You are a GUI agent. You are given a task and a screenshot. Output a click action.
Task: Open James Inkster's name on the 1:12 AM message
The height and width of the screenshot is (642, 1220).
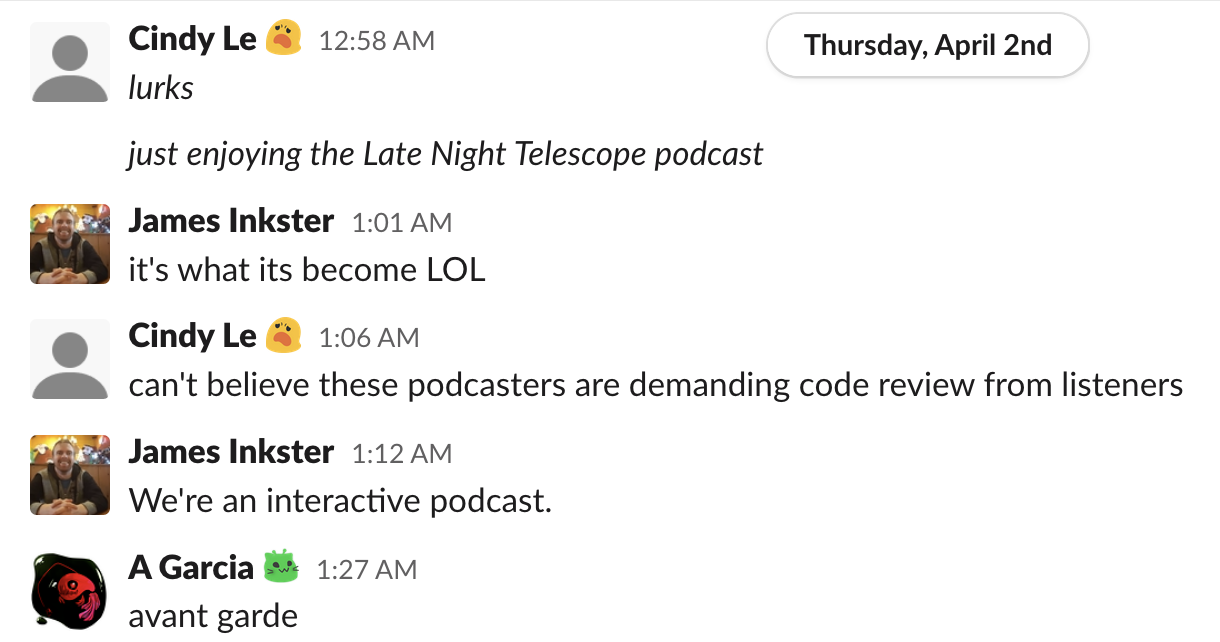click(231, 451)
